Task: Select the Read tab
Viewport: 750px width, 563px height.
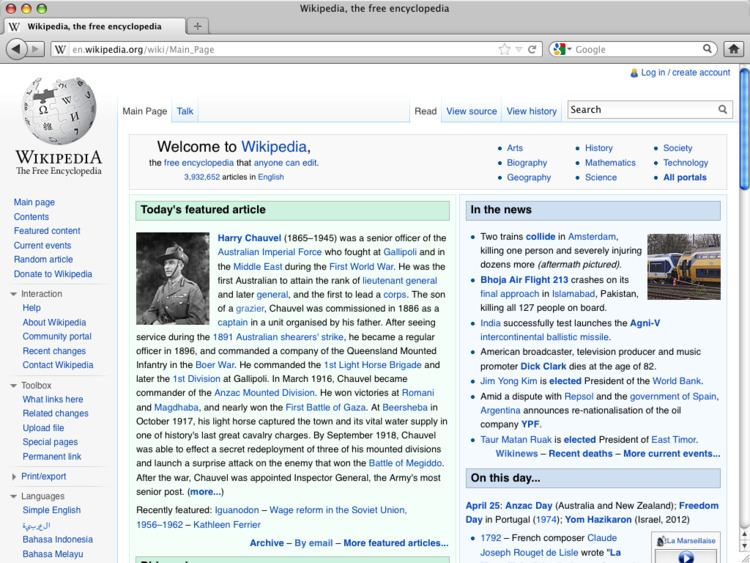Action: pyautogui.click(x=425, y=111)
